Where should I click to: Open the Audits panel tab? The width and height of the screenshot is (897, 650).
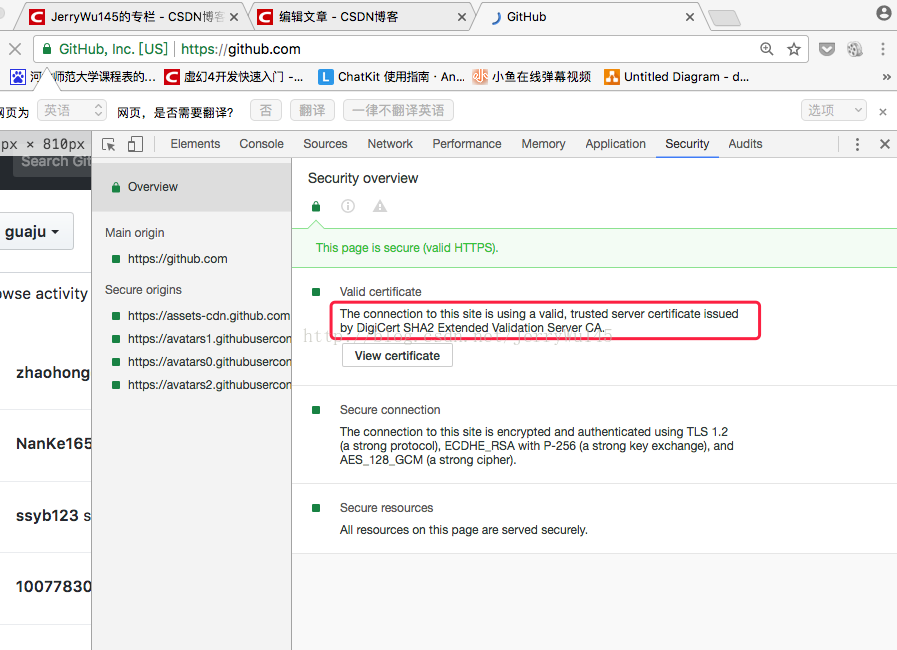745,144
